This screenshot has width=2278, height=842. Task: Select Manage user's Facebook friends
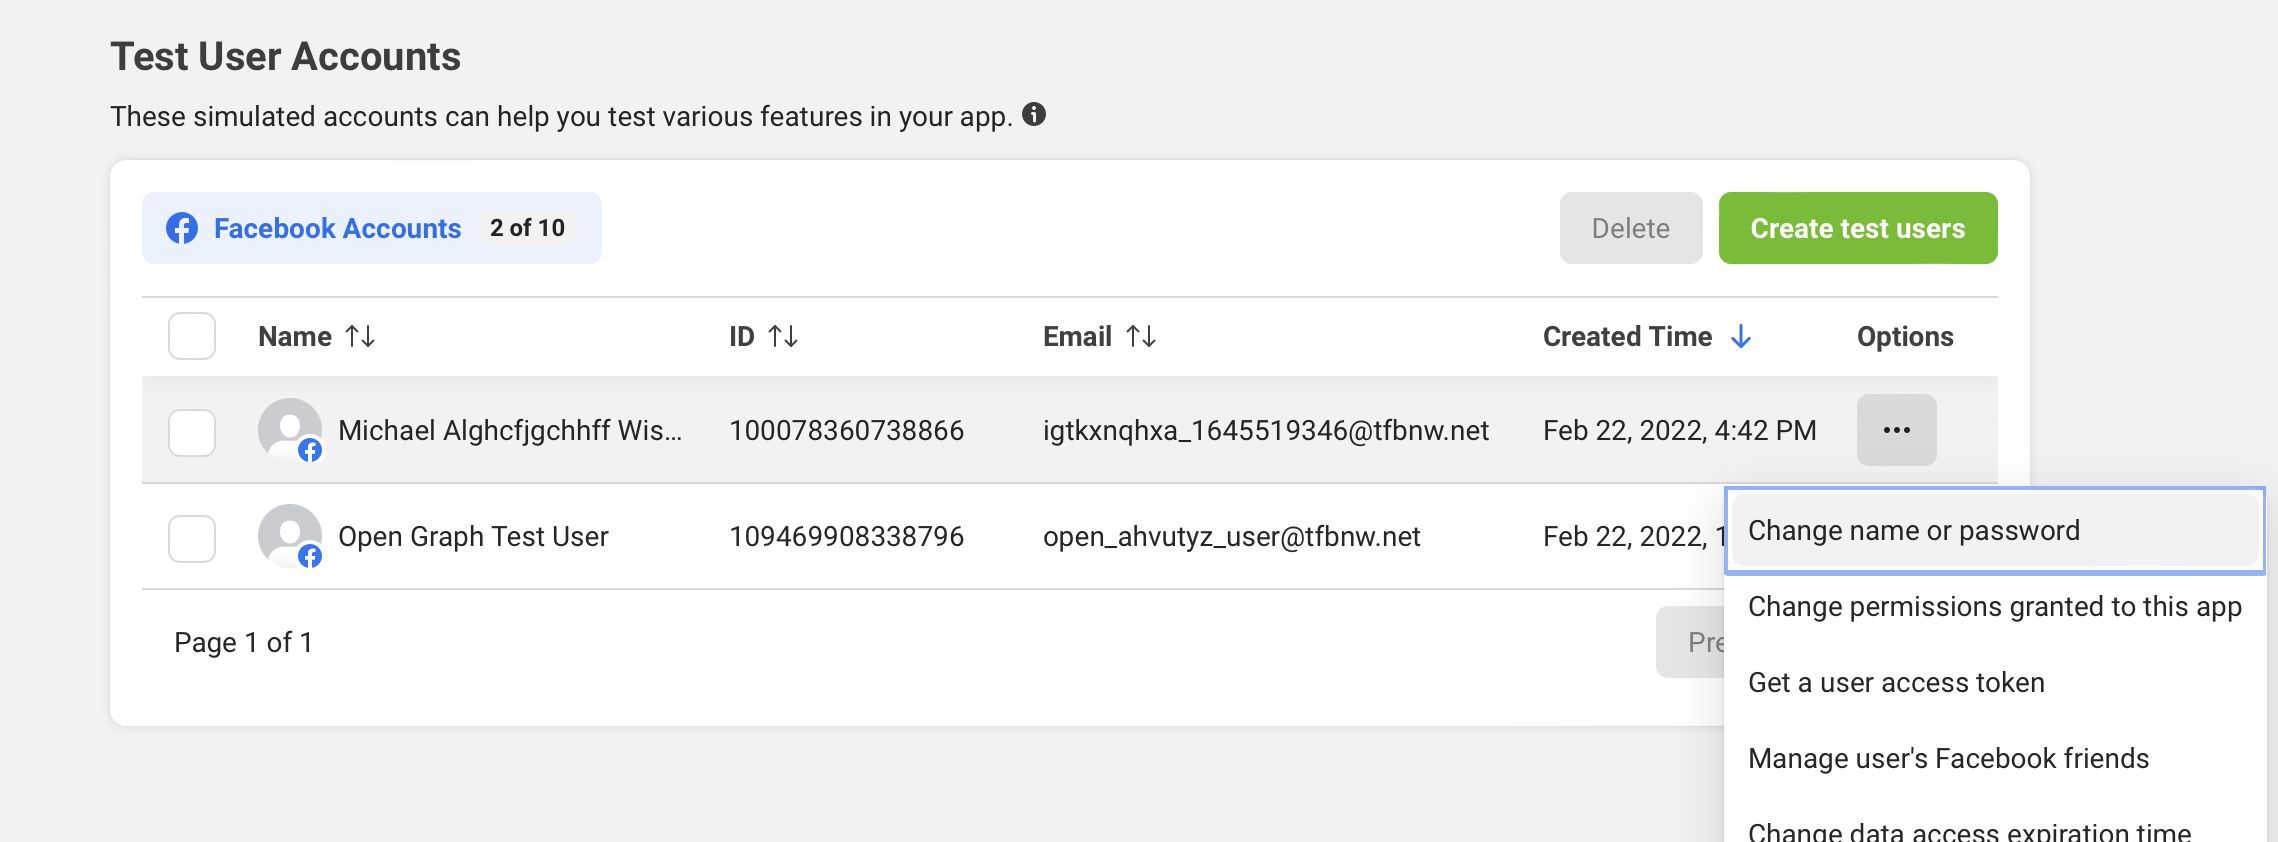pyautogui.click(x=1948, y=759)
